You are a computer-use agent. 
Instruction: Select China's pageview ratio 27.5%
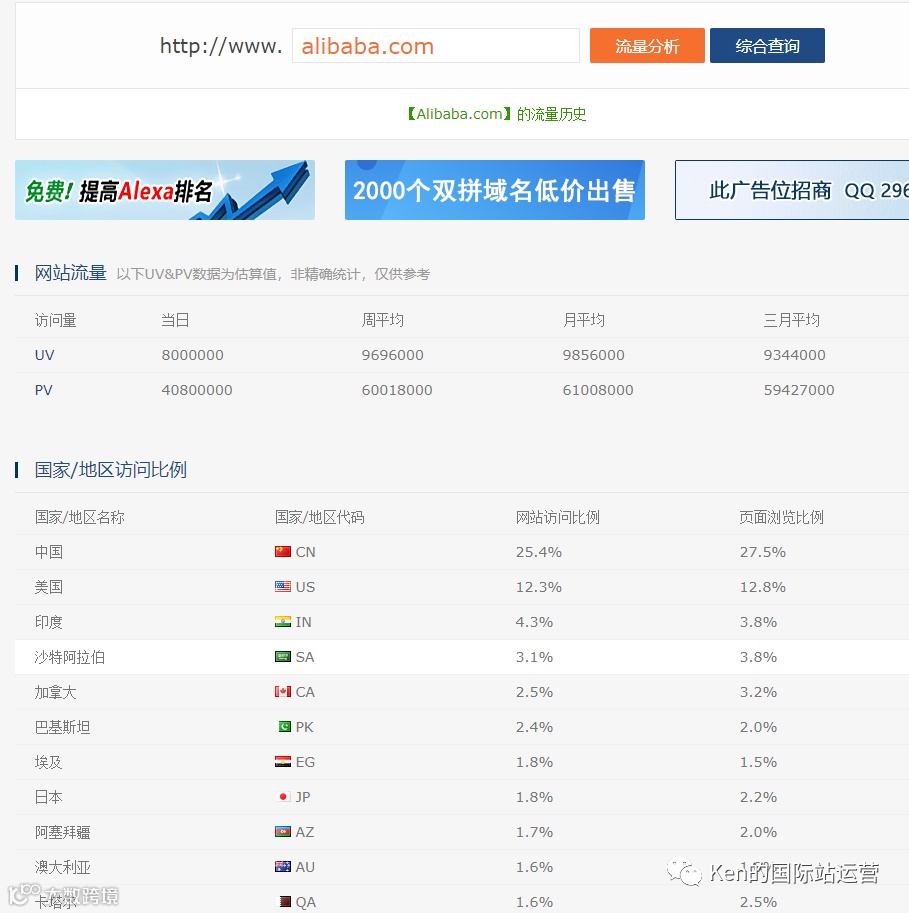point(763,551)
